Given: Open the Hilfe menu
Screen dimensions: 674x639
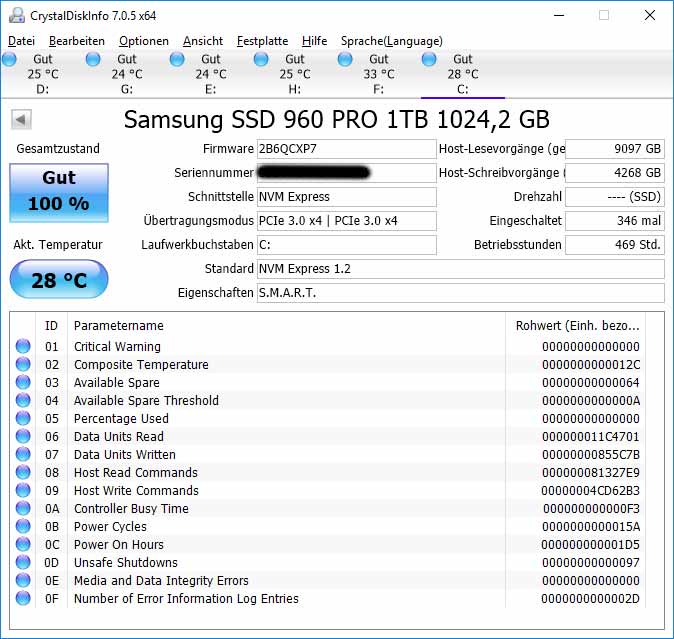Looking at the screenshot, I should point(315,41).
